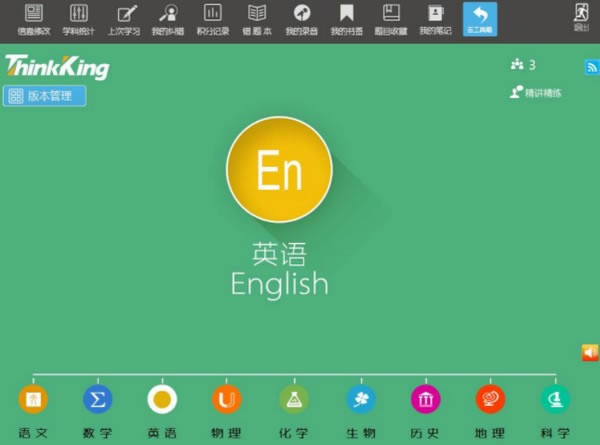Click the blue RSS feed icon
Image resolution: width=600 pixels, height=445 pixels.
[x=591, y=67]
